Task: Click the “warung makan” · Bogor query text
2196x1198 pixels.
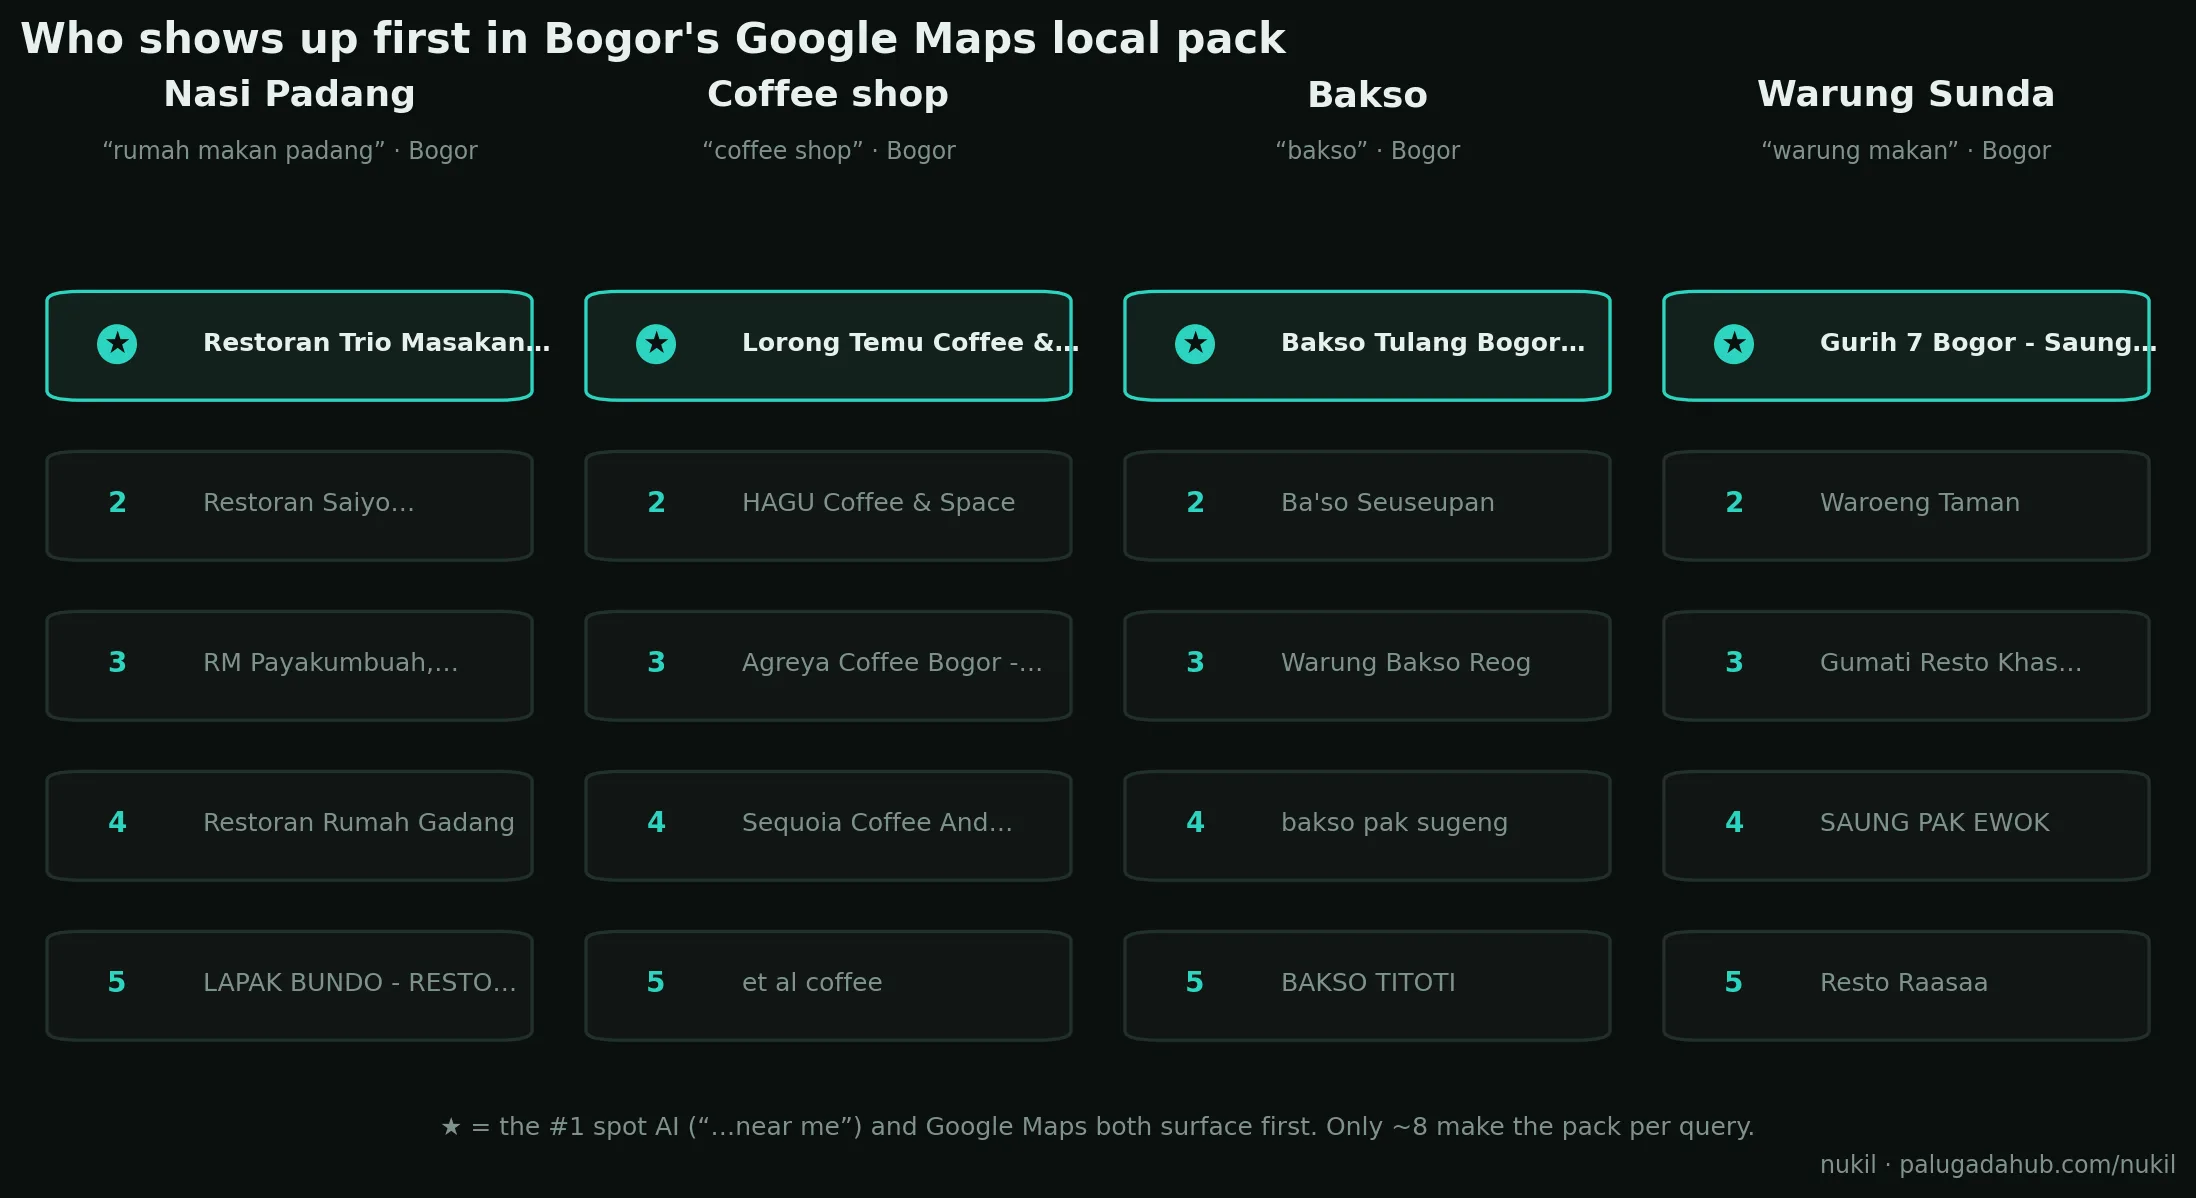Action: [x=1906, y=151]
